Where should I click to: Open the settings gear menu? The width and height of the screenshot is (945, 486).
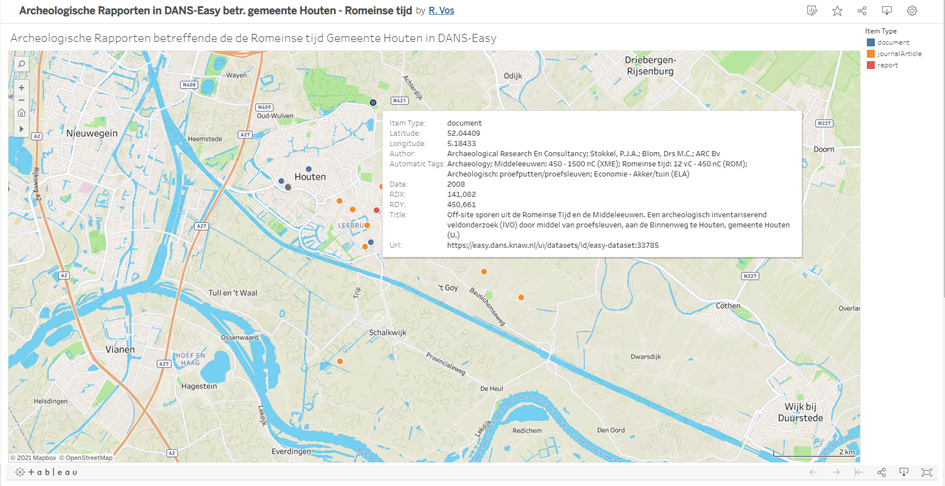pyautogui.click(x=912, y=11)
